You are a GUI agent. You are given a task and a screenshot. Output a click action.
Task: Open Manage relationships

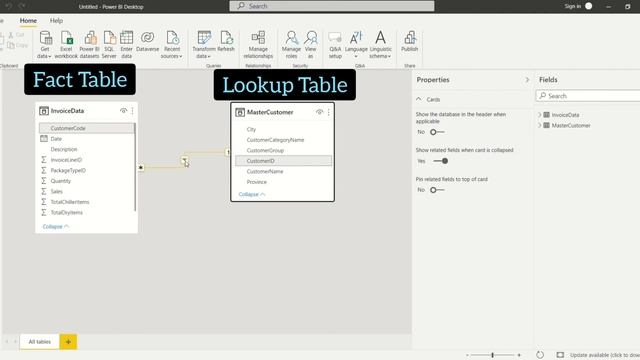258,44
